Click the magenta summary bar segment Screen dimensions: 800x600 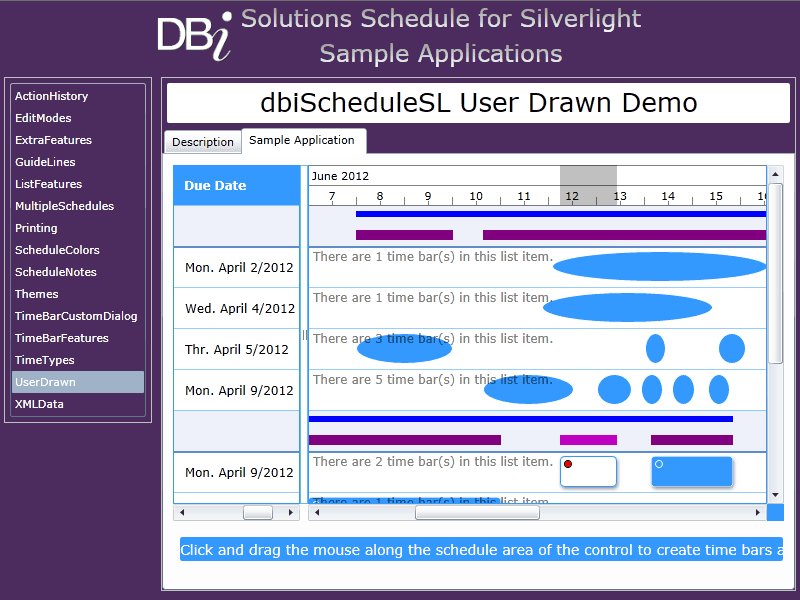pos(588,440)
